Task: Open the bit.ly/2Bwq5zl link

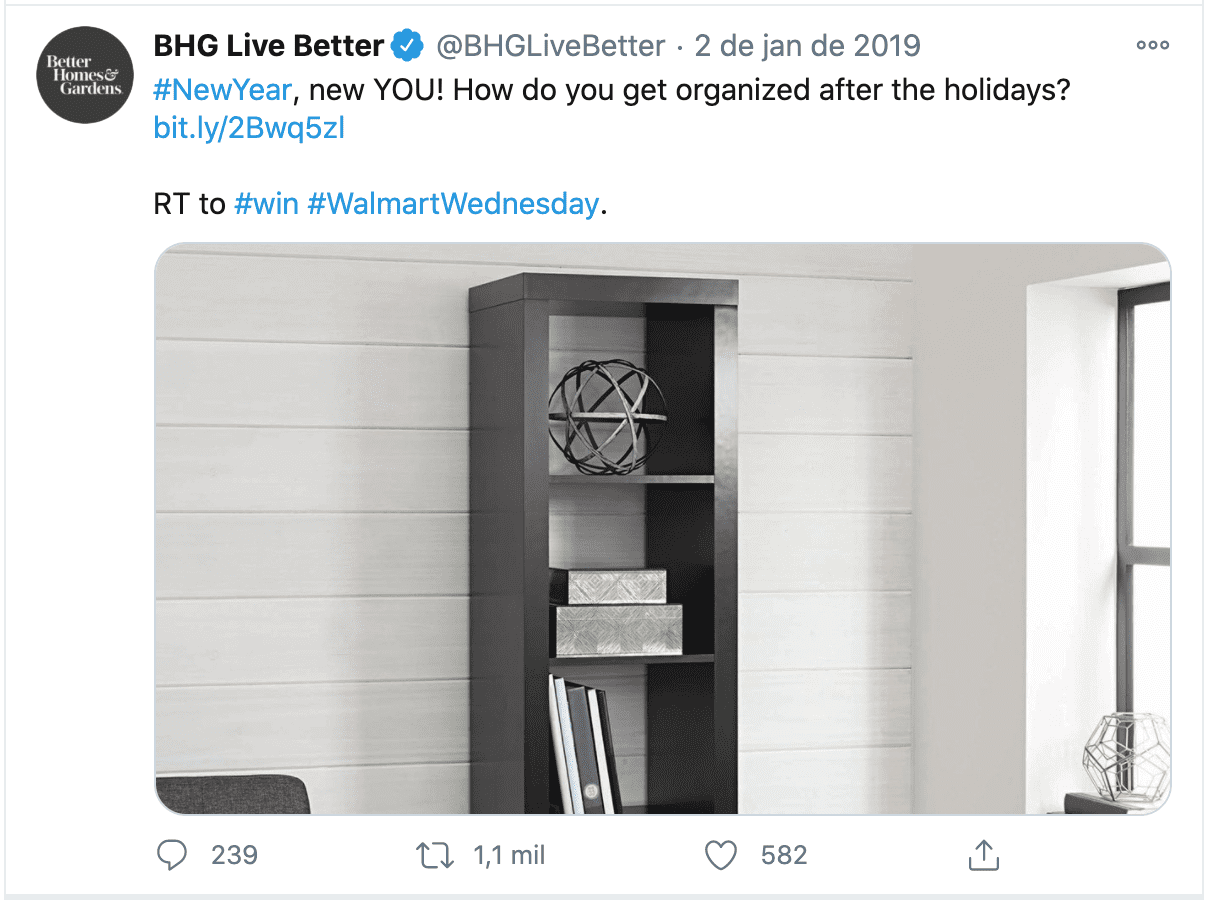Action: click(249, 128)
